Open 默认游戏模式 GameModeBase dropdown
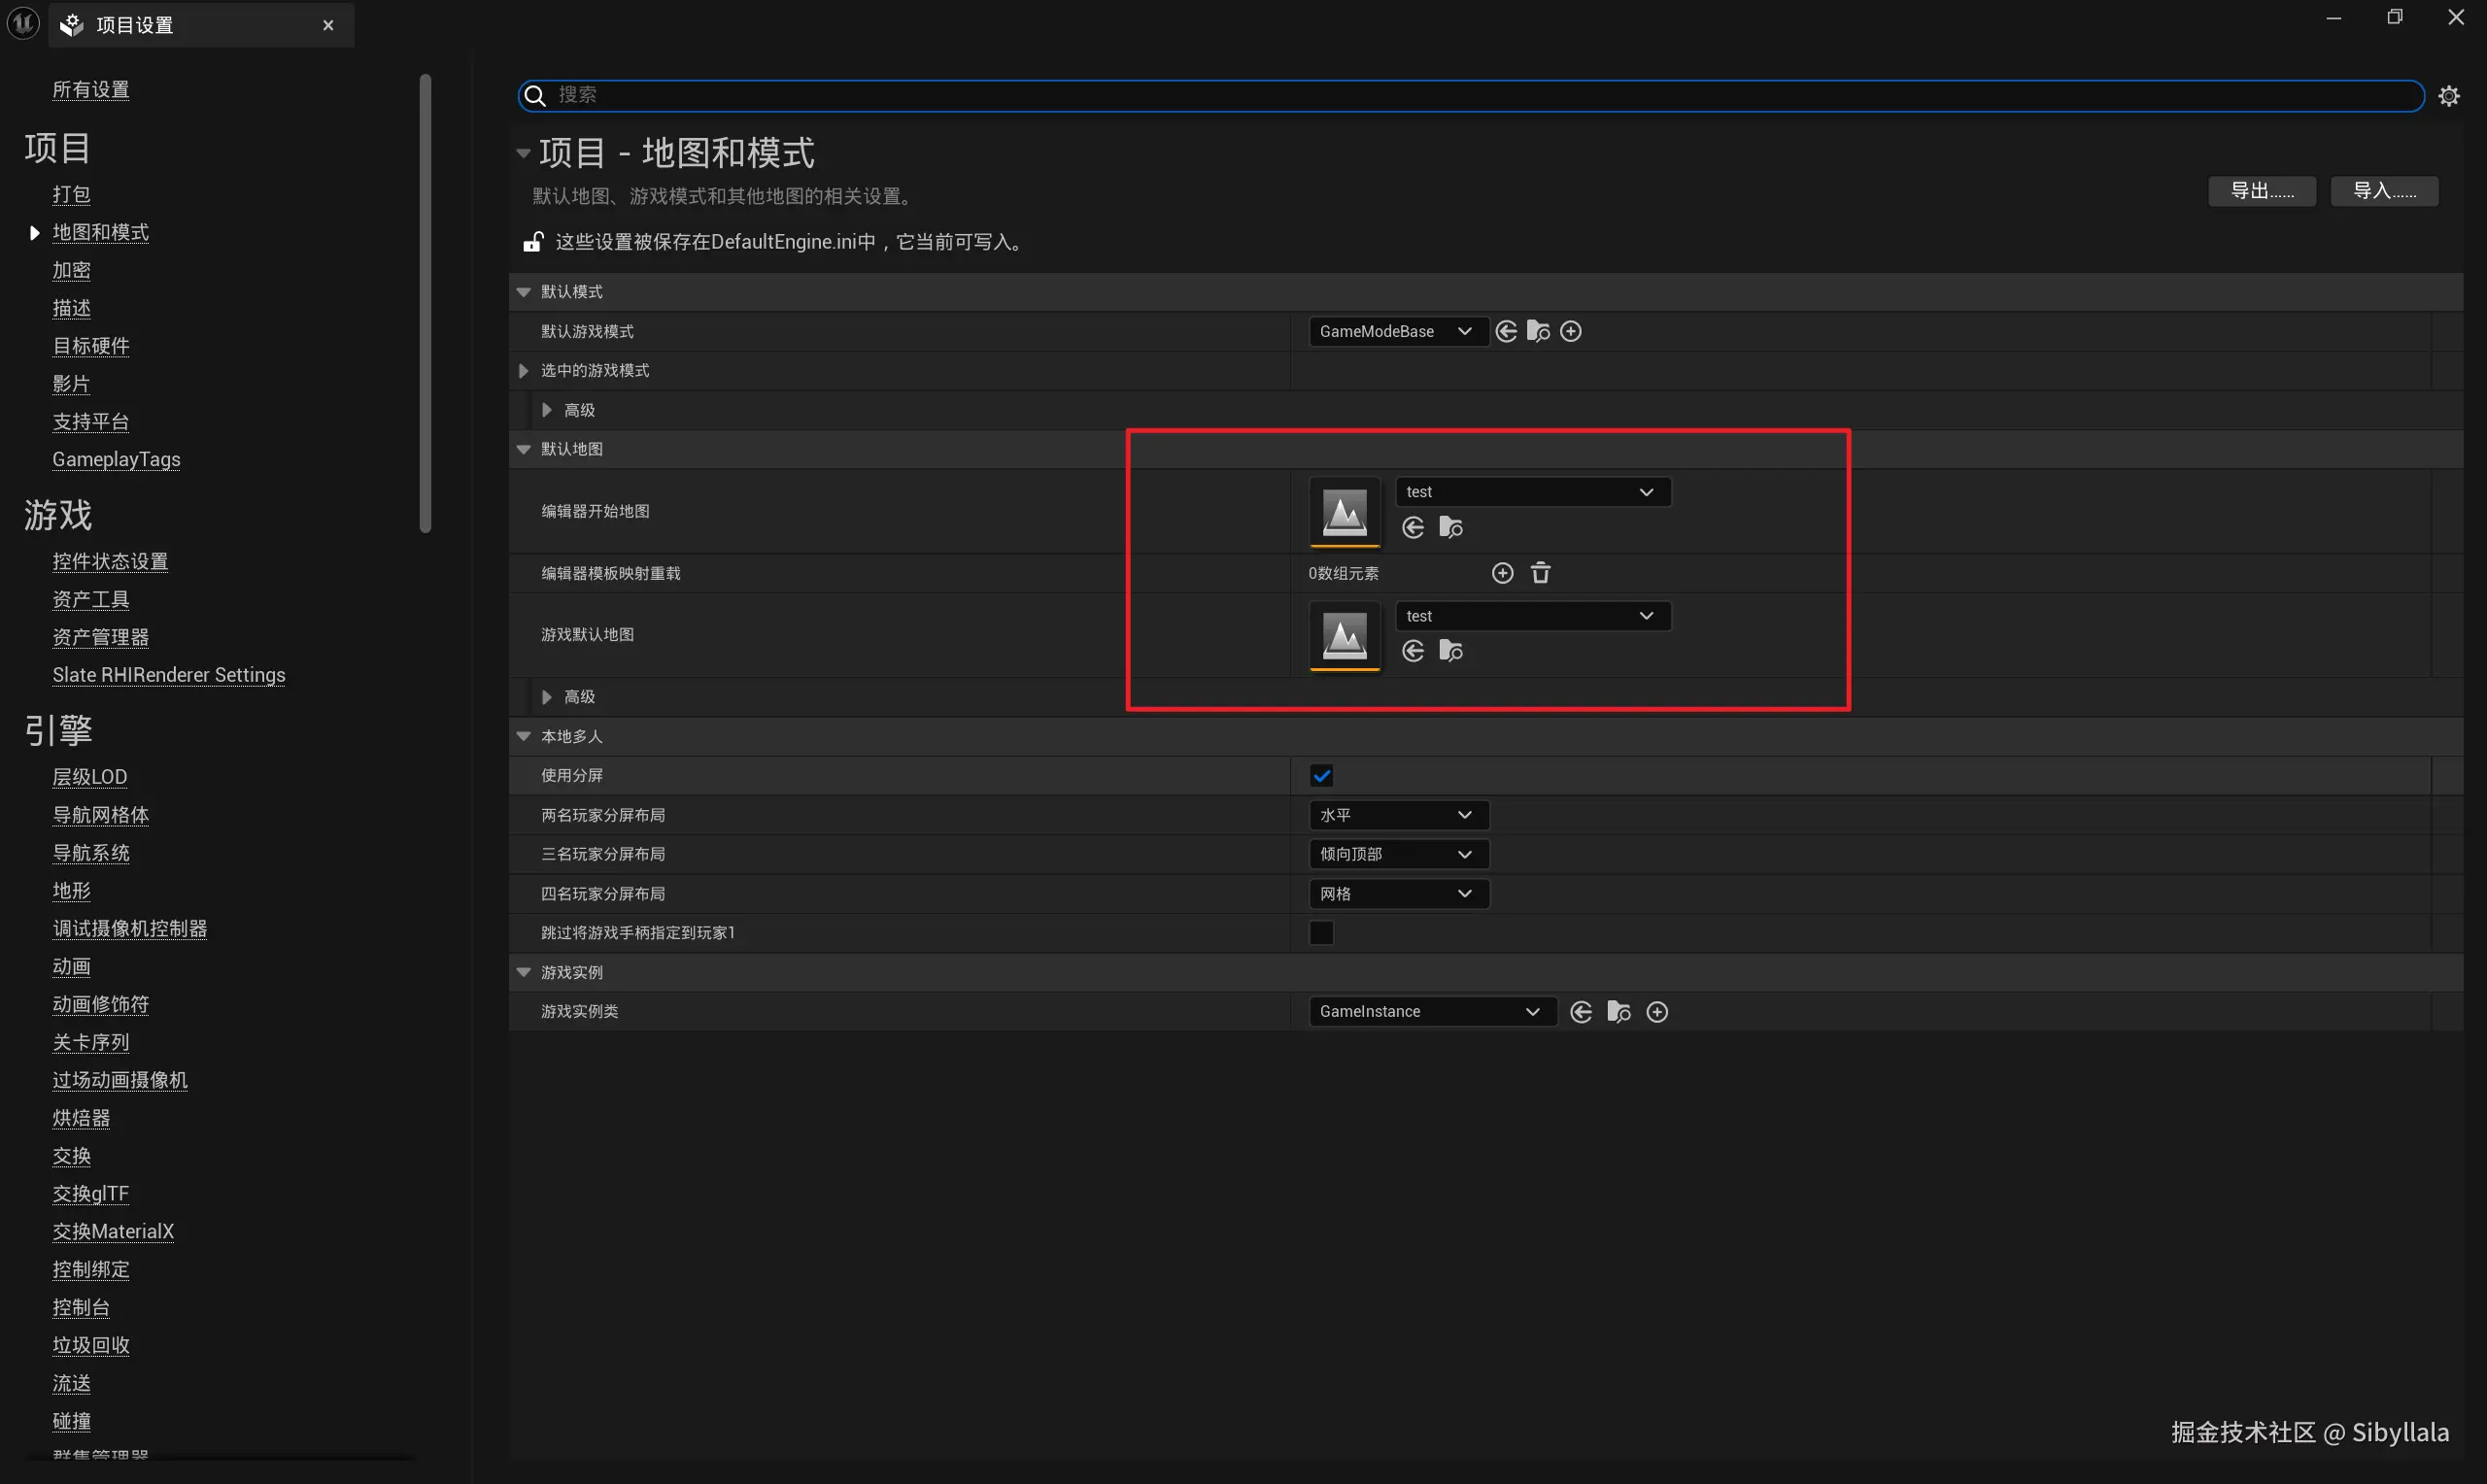 point(1396,331)
